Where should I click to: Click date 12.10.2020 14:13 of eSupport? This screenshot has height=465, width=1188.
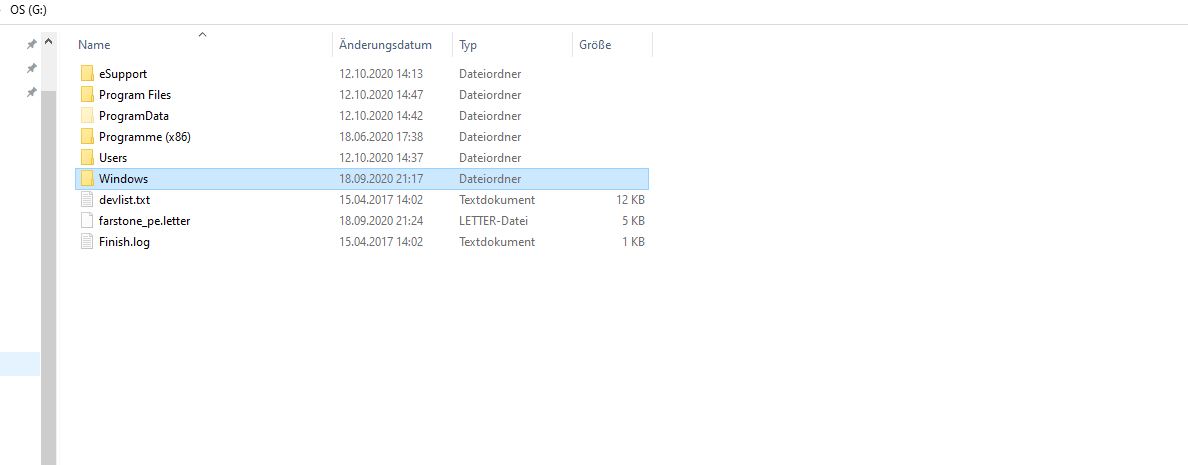click(x=381, y=73)
